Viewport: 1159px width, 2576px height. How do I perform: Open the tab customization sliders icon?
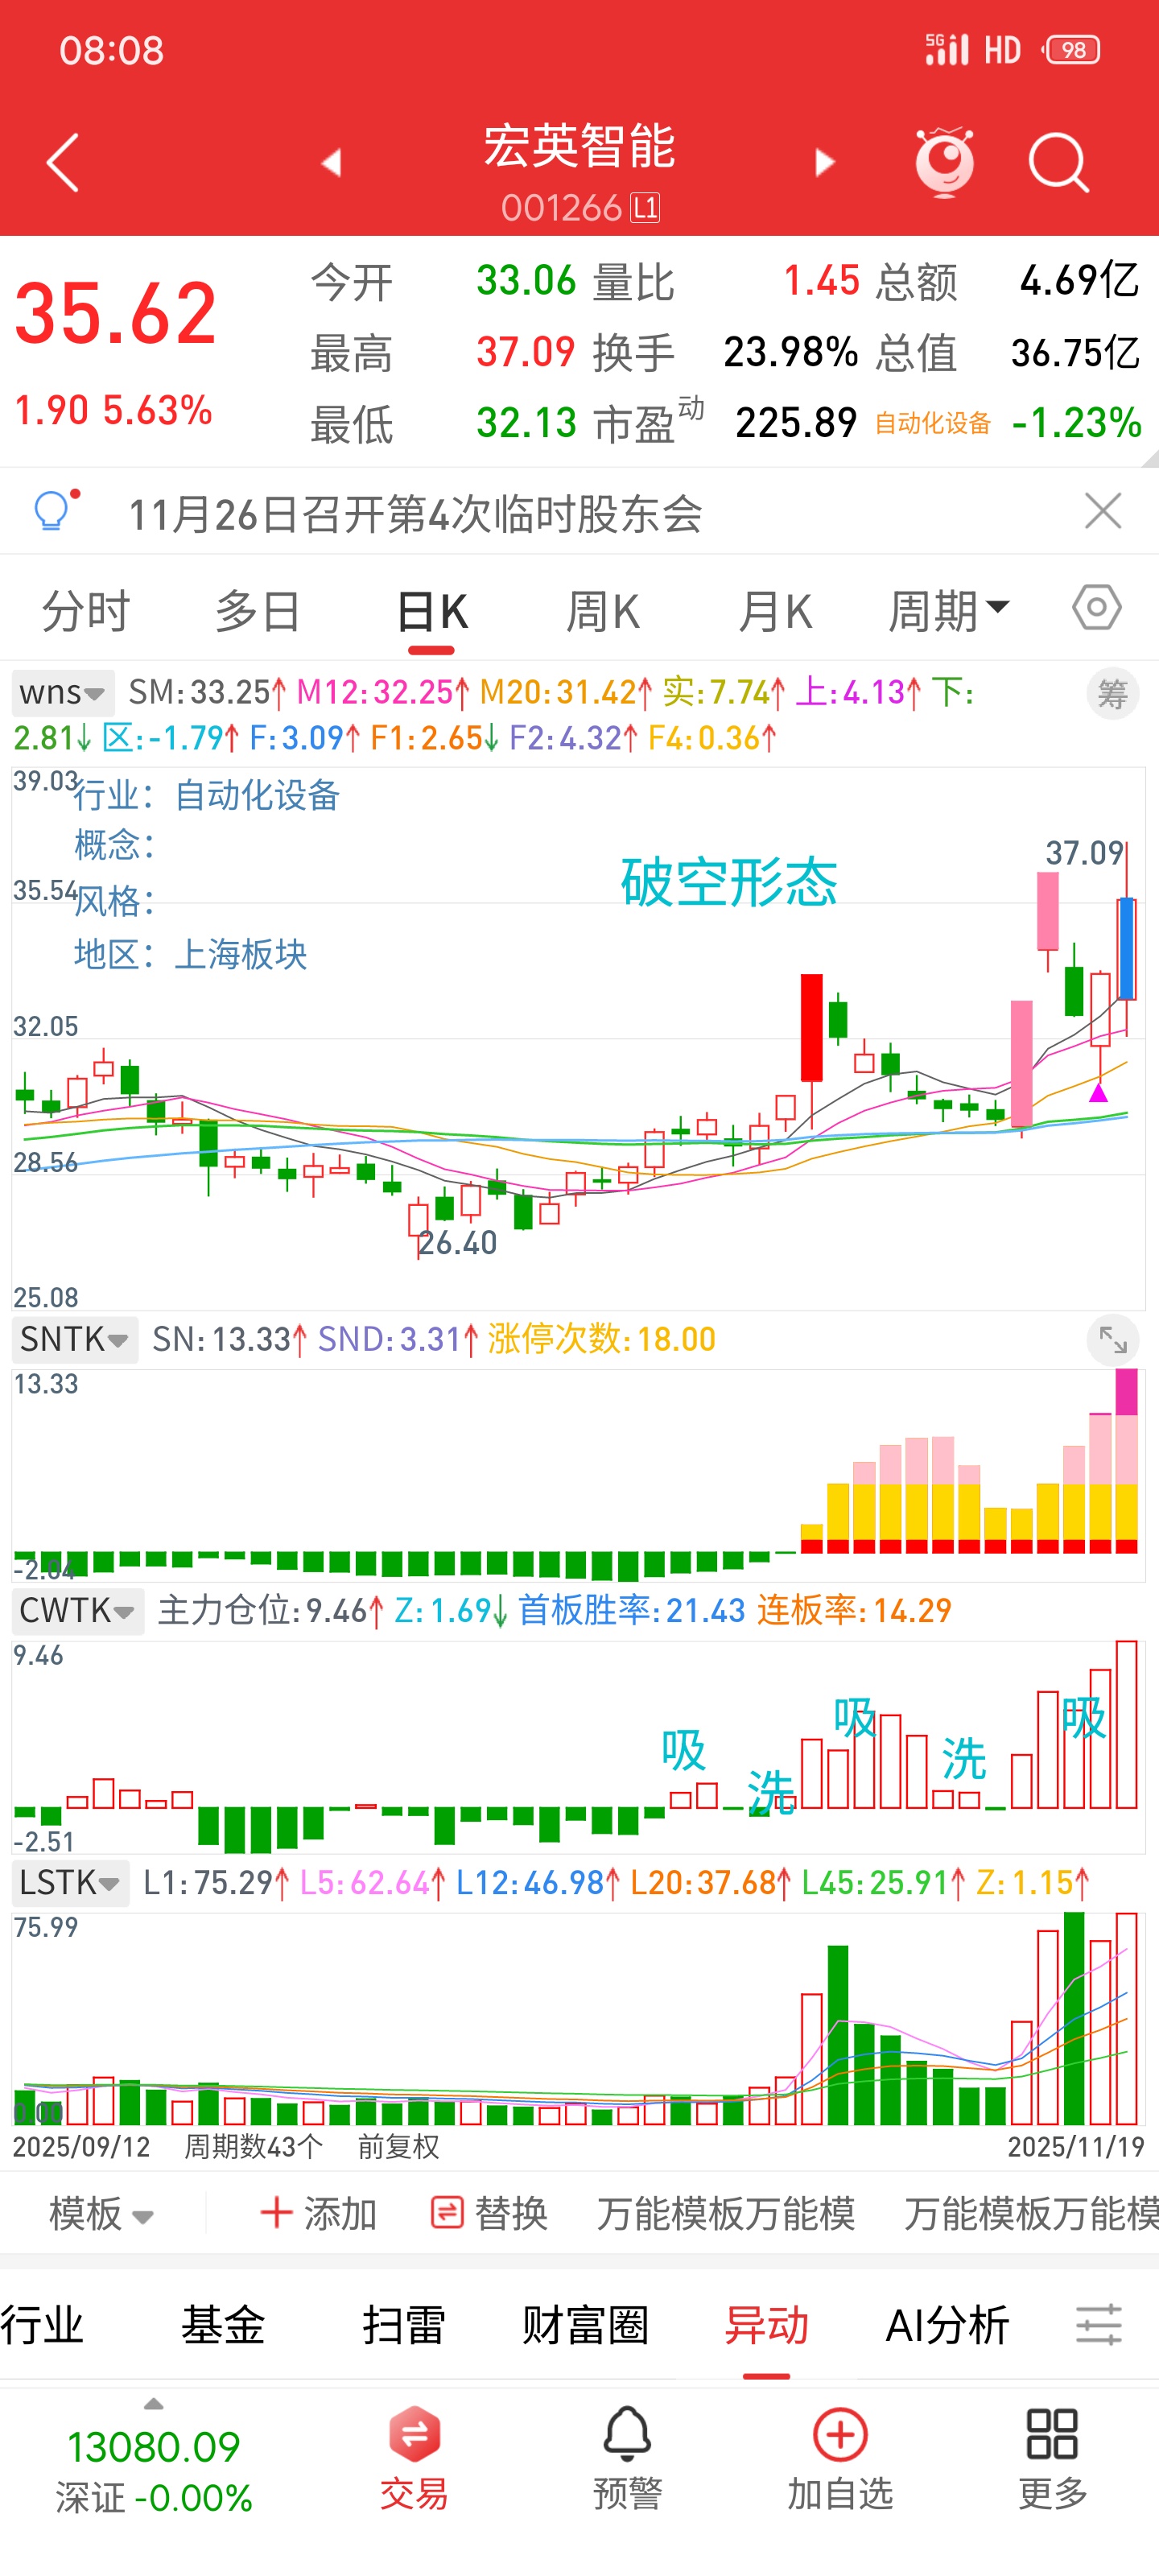[1098, 2324]
